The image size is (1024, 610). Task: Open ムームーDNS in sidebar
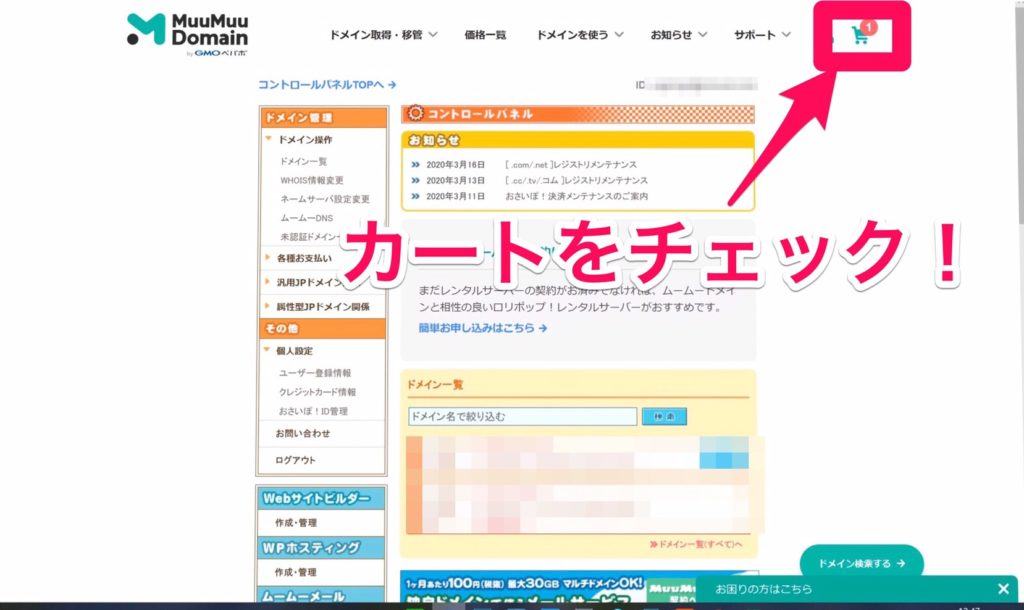click(x=306, y=218)
